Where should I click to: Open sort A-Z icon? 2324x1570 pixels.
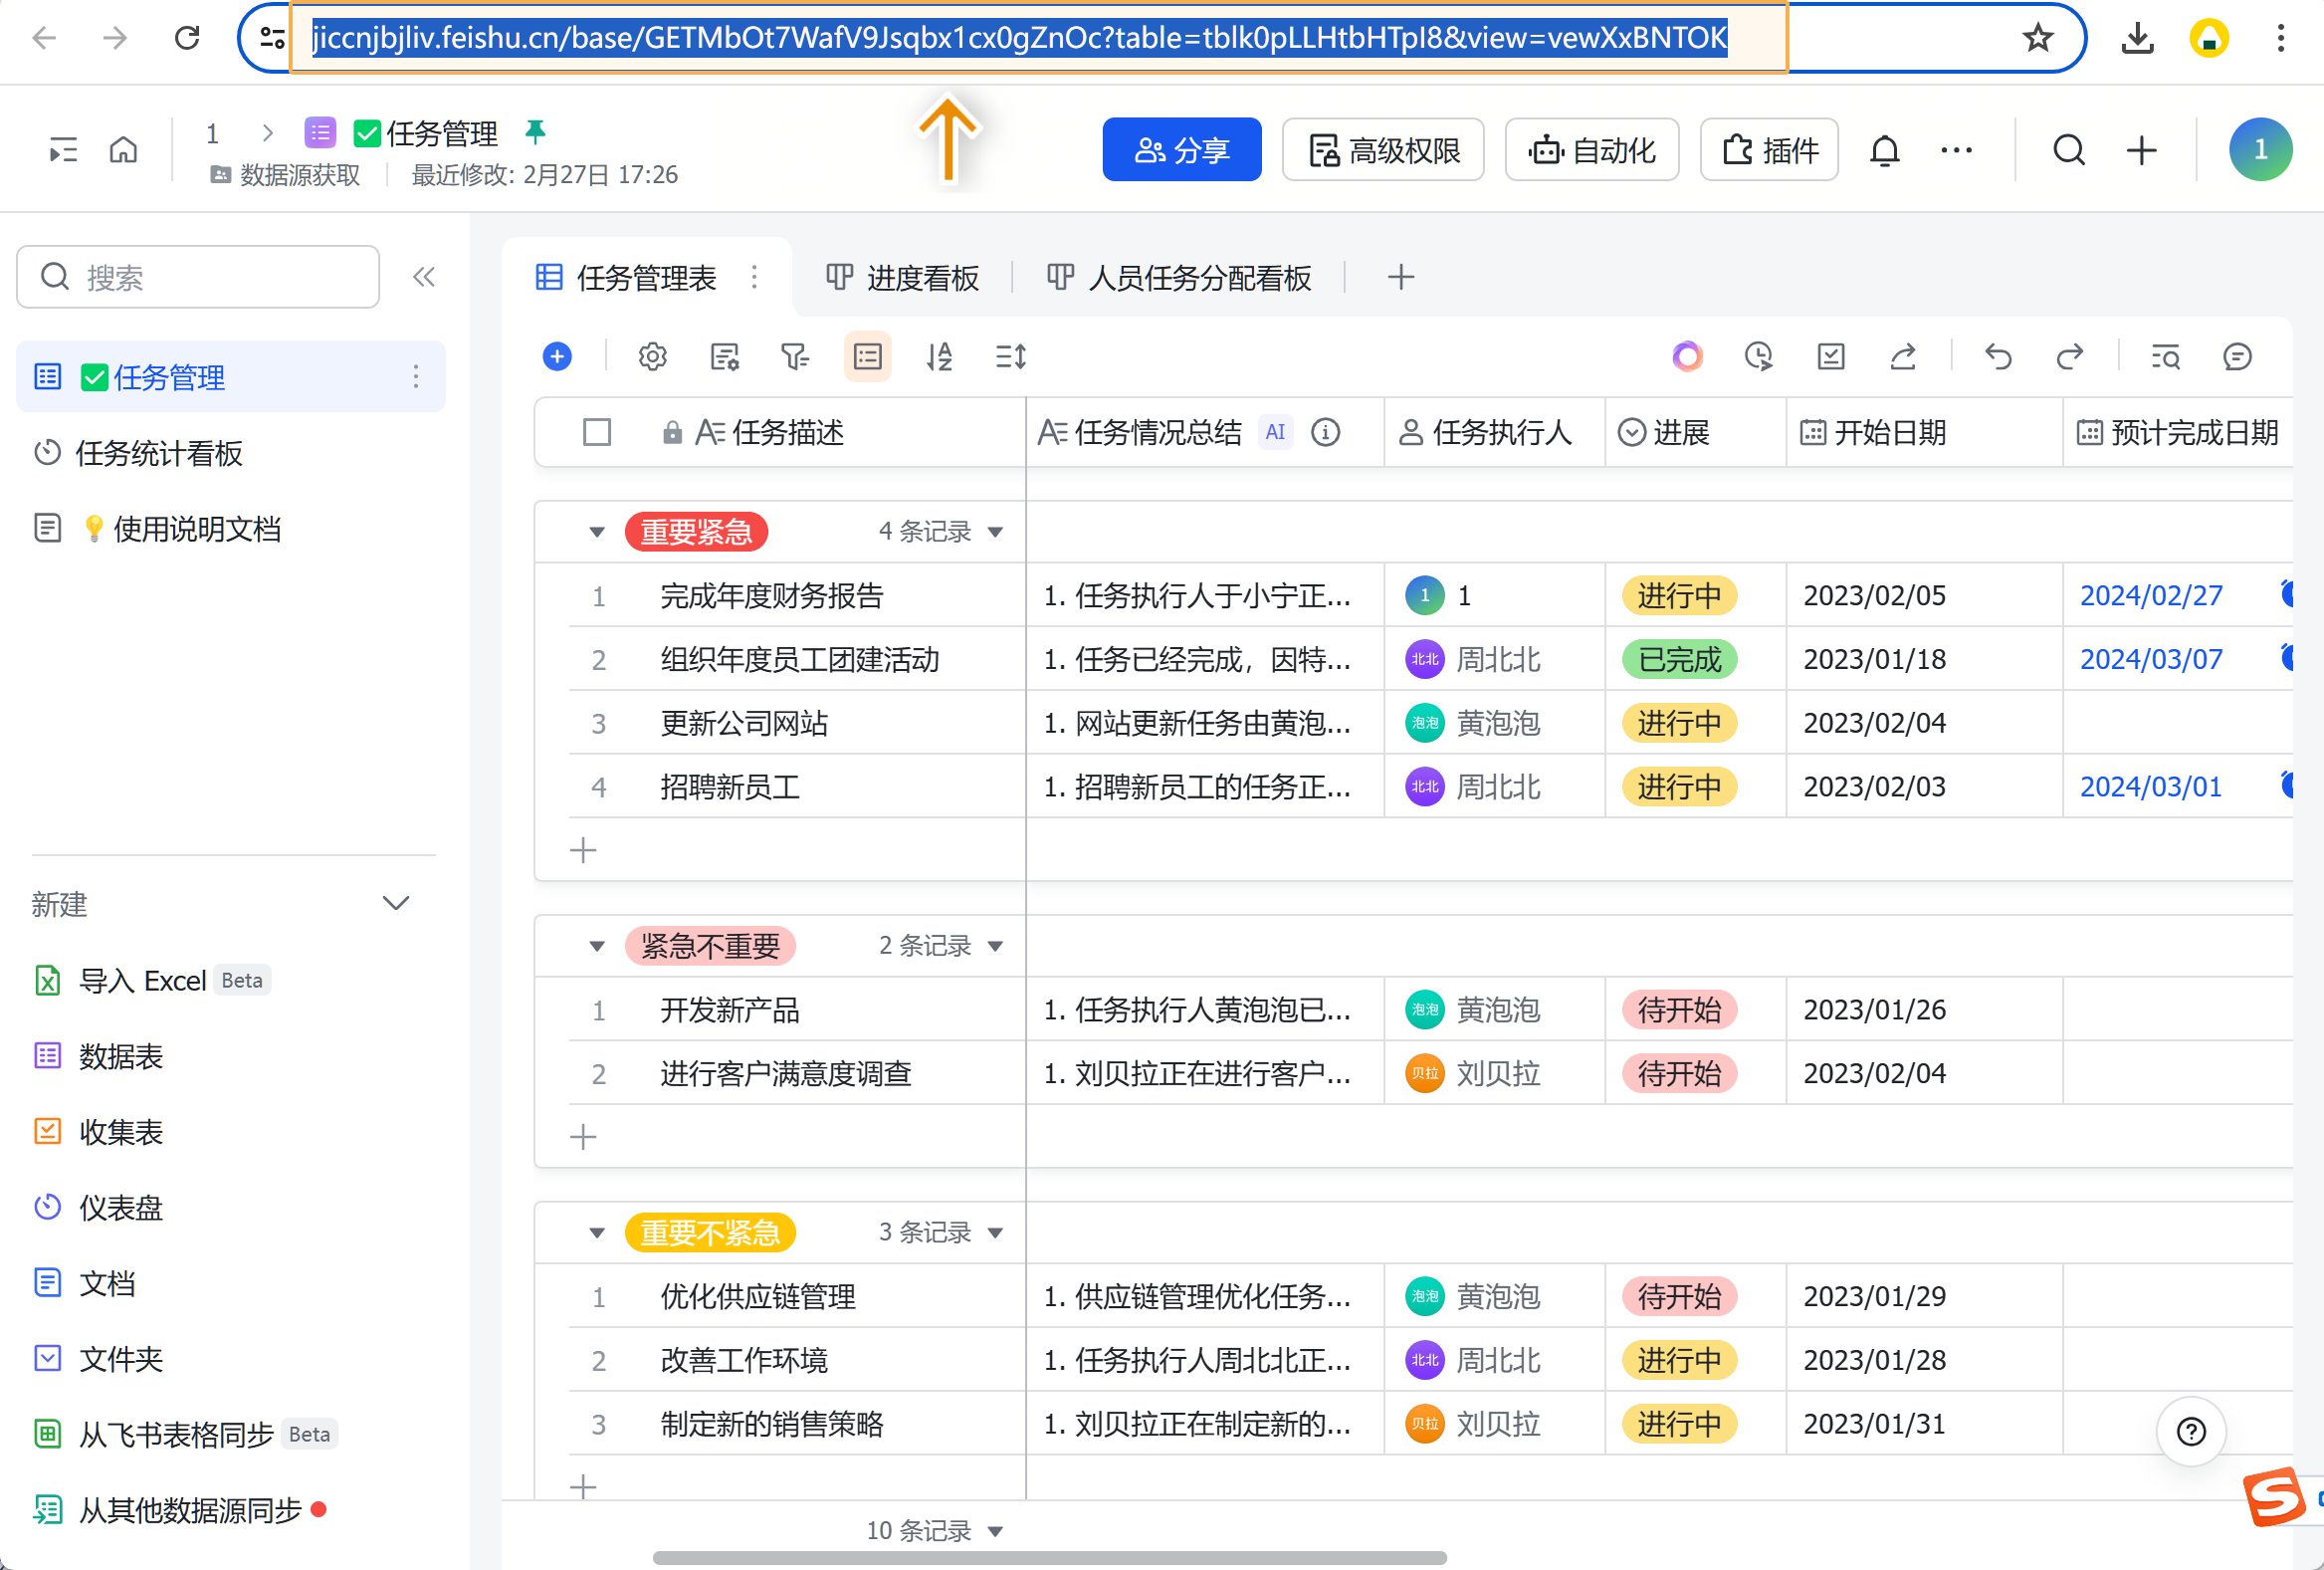[x=939, y=356]
